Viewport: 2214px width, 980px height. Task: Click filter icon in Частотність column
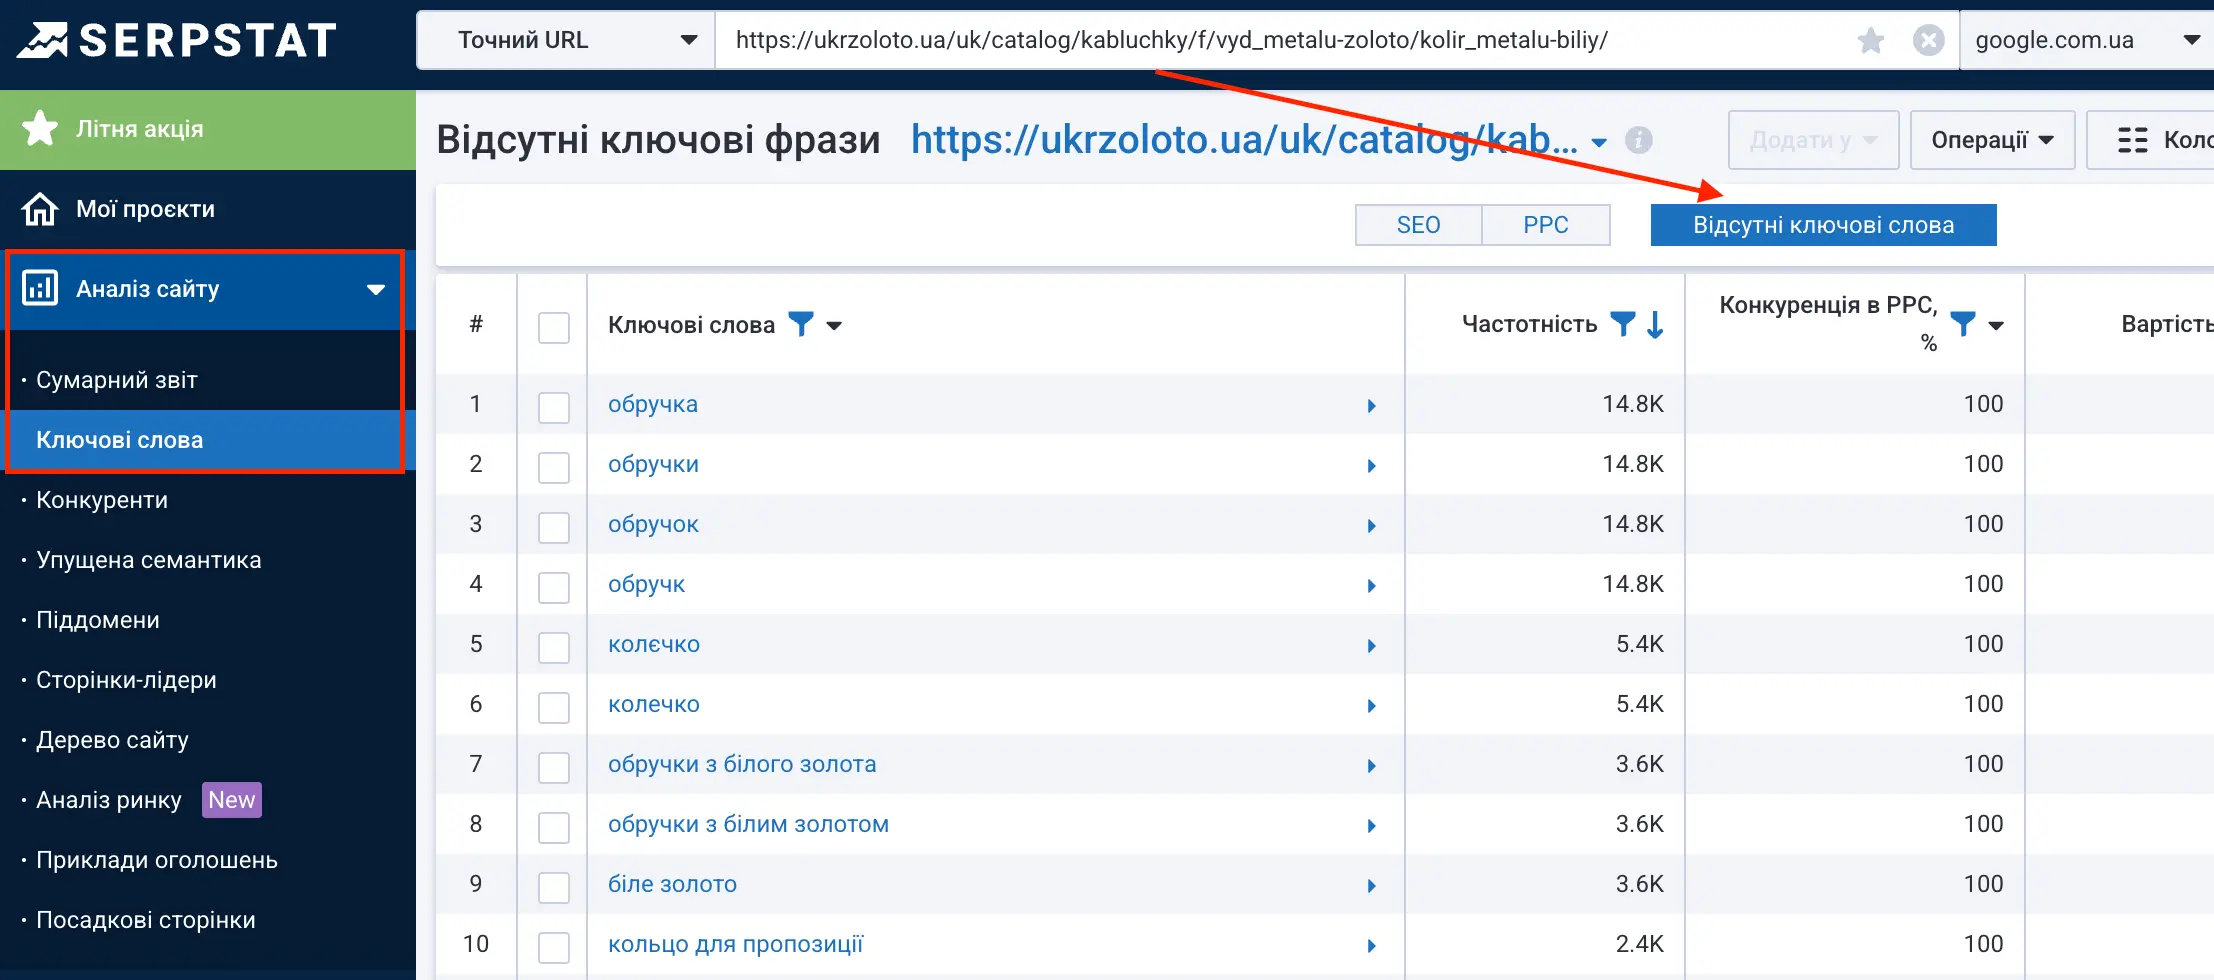point(1623,324)
